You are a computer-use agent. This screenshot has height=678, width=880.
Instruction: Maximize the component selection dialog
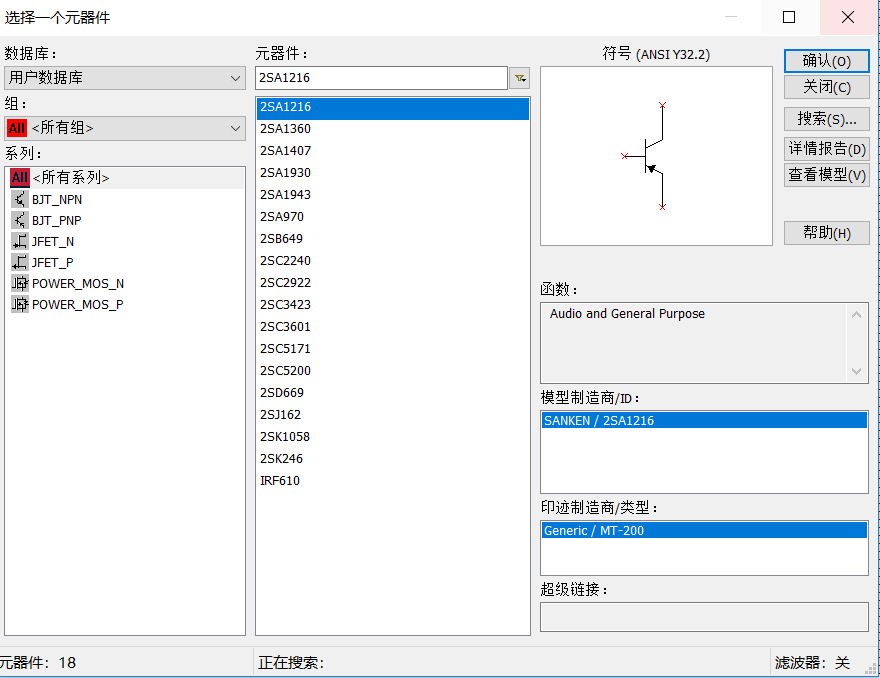click(789, 17)
